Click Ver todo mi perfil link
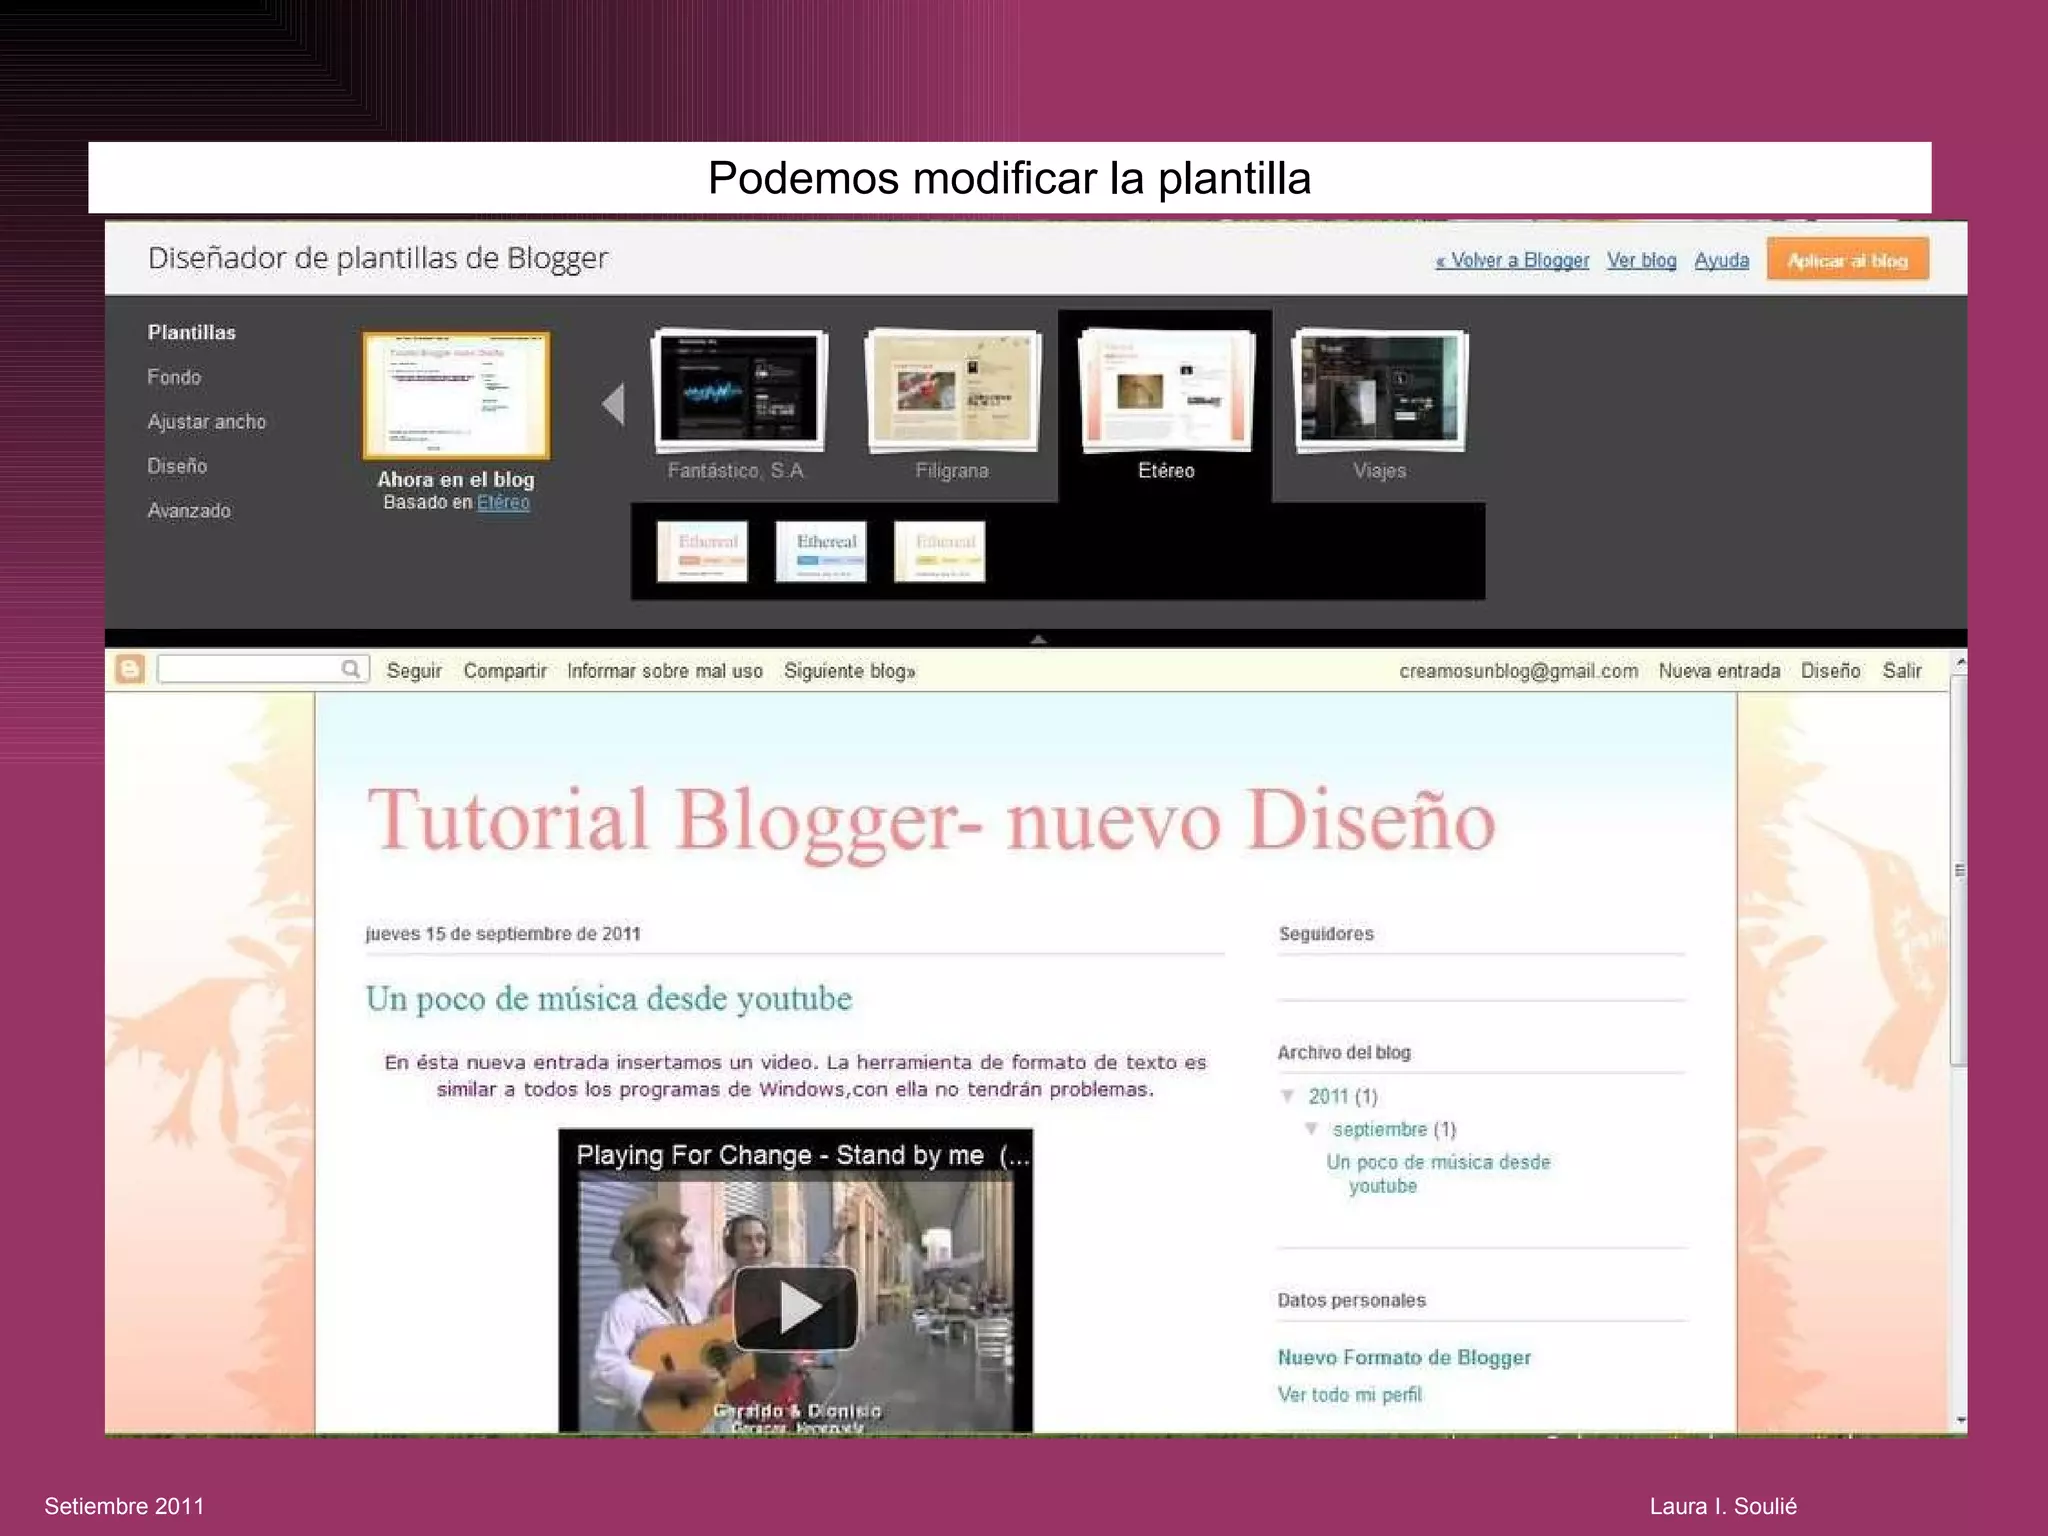 (x=1349, y=1395)
